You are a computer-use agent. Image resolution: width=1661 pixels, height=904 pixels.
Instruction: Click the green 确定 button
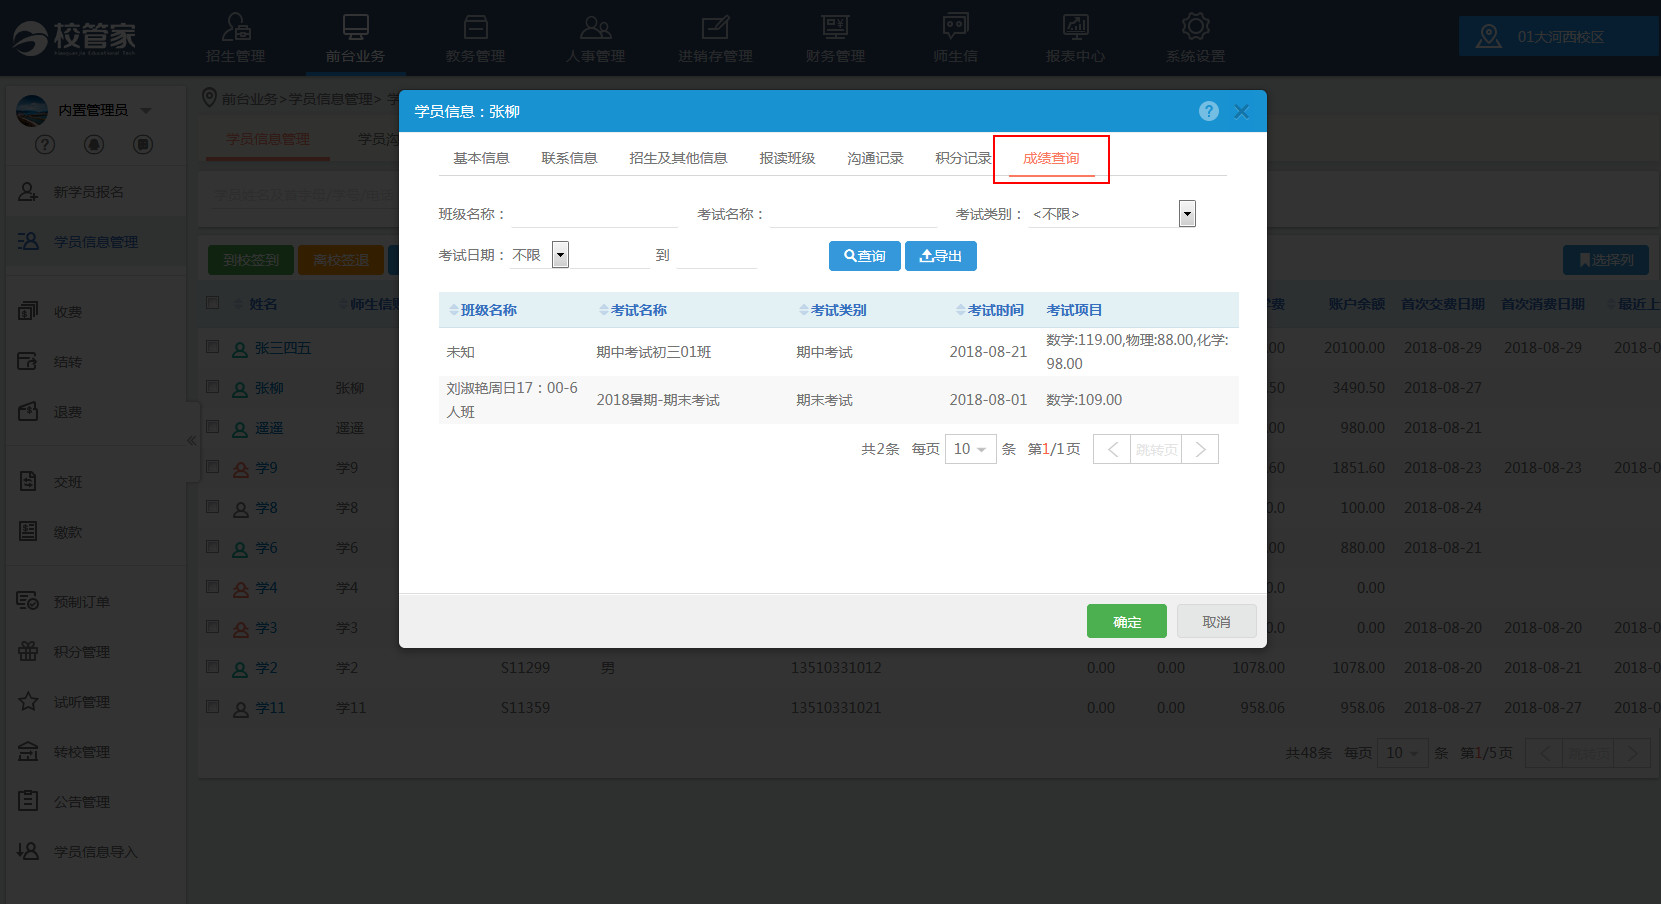1126,621
